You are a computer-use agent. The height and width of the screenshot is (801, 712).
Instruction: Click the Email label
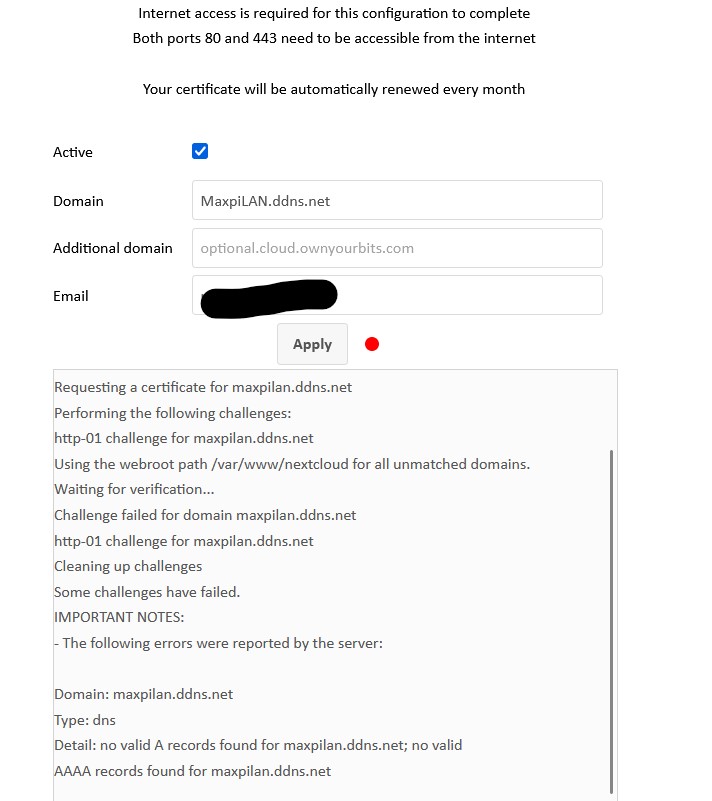[71, 296]
